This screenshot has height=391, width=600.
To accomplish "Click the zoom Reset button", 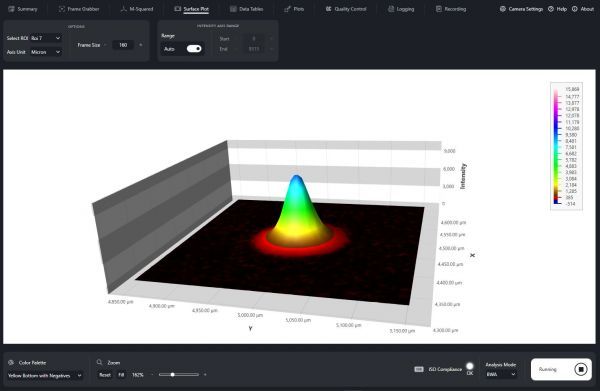I will pyautogui.click(x=105, y=375).
